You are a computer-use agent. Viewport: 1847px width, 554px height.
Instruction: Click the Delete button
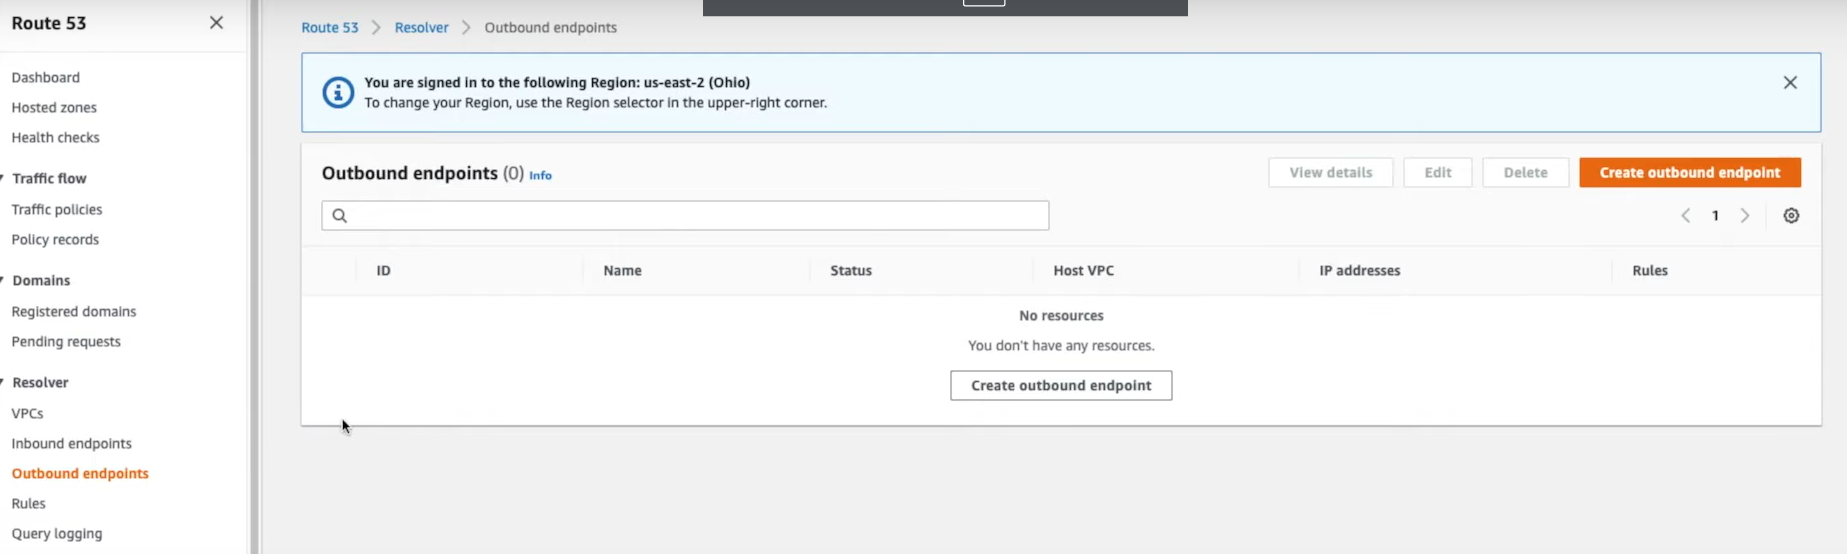point(1525,172)
